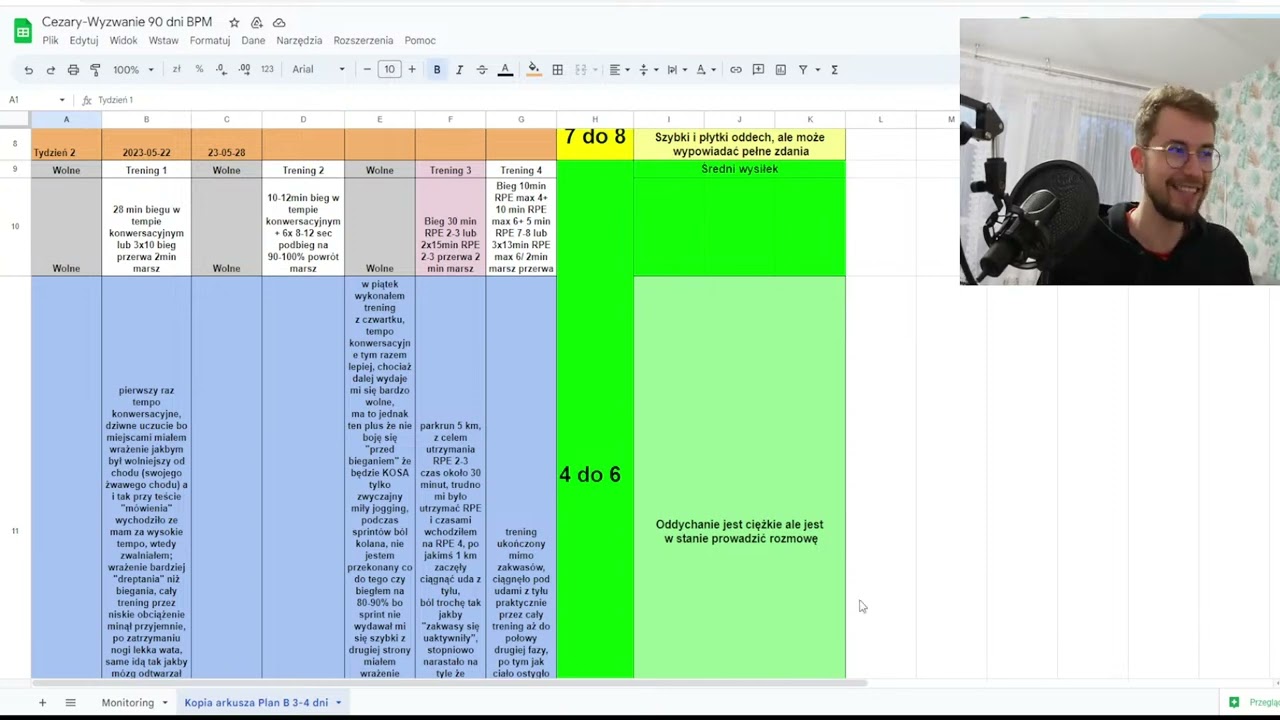Decrease decimal places icon
1280x720 pixels.
tap(220, 70)
